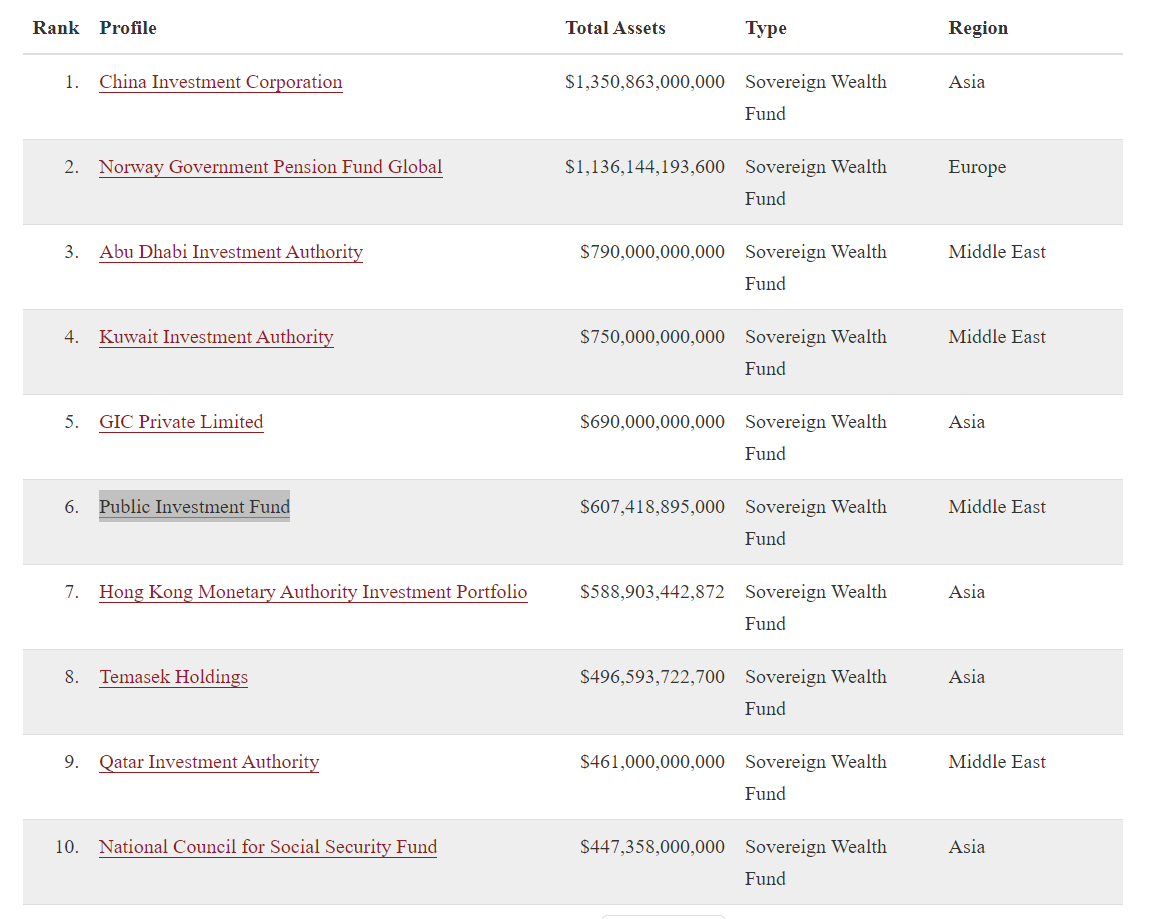Click the Abu Dhabi Investment Authority link

point(231,252)
